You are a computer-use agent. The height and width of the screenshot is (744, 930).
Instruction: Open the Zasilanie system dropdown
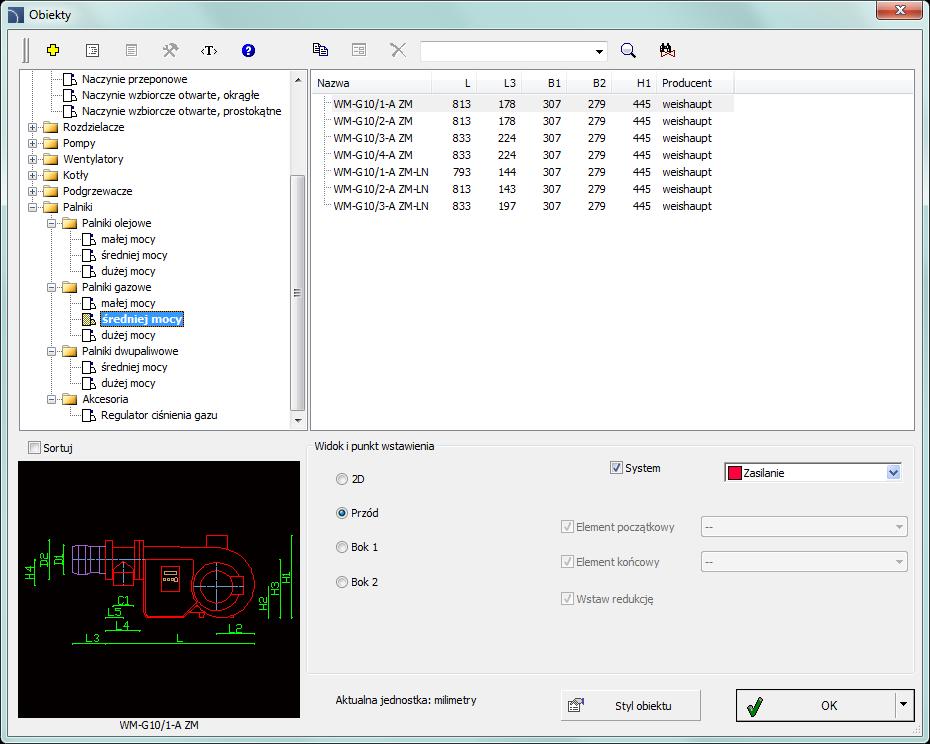pos(893,473)
